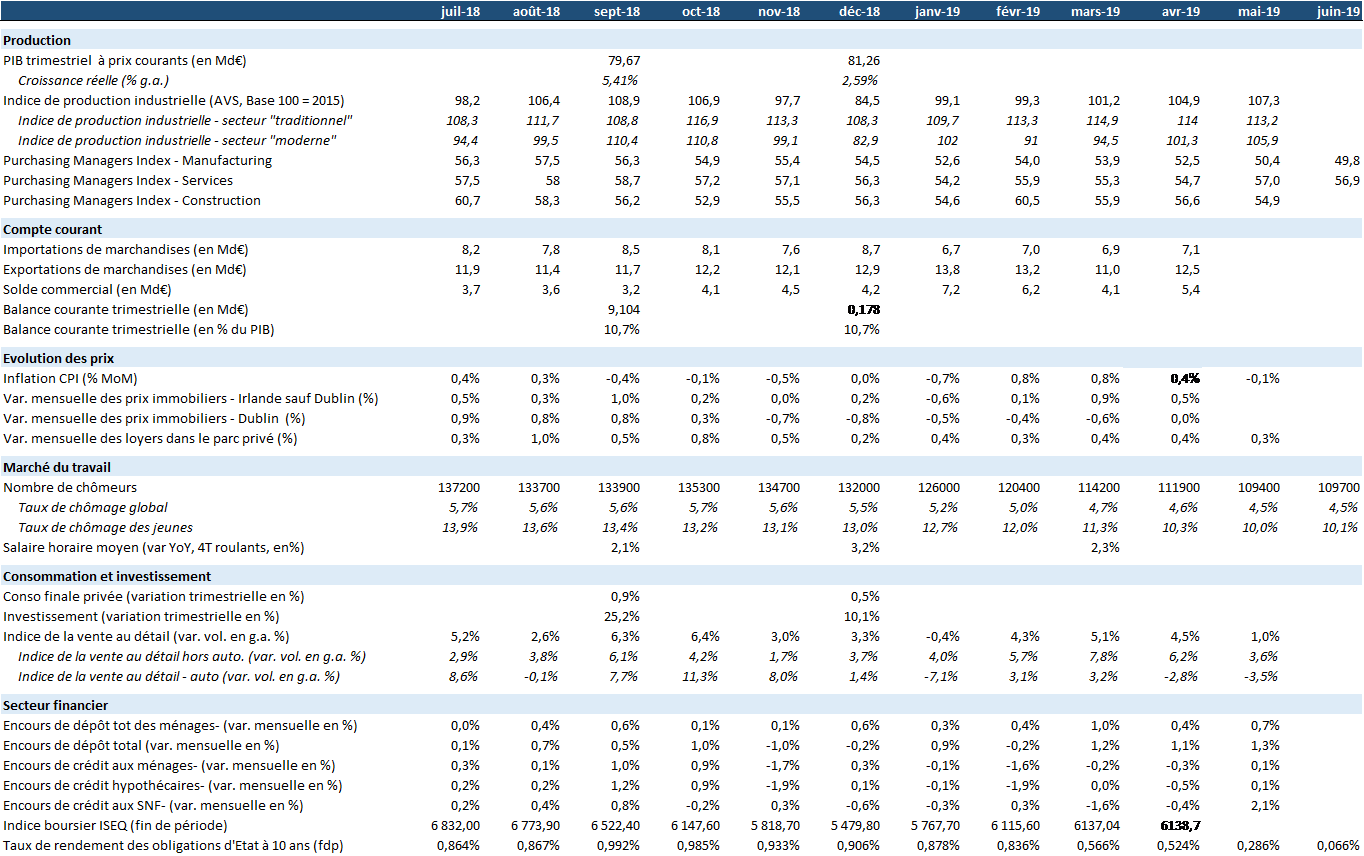Screen dimensions: 1364x856
Task: Select loyers dans le parc privé label
Action: 150,438
